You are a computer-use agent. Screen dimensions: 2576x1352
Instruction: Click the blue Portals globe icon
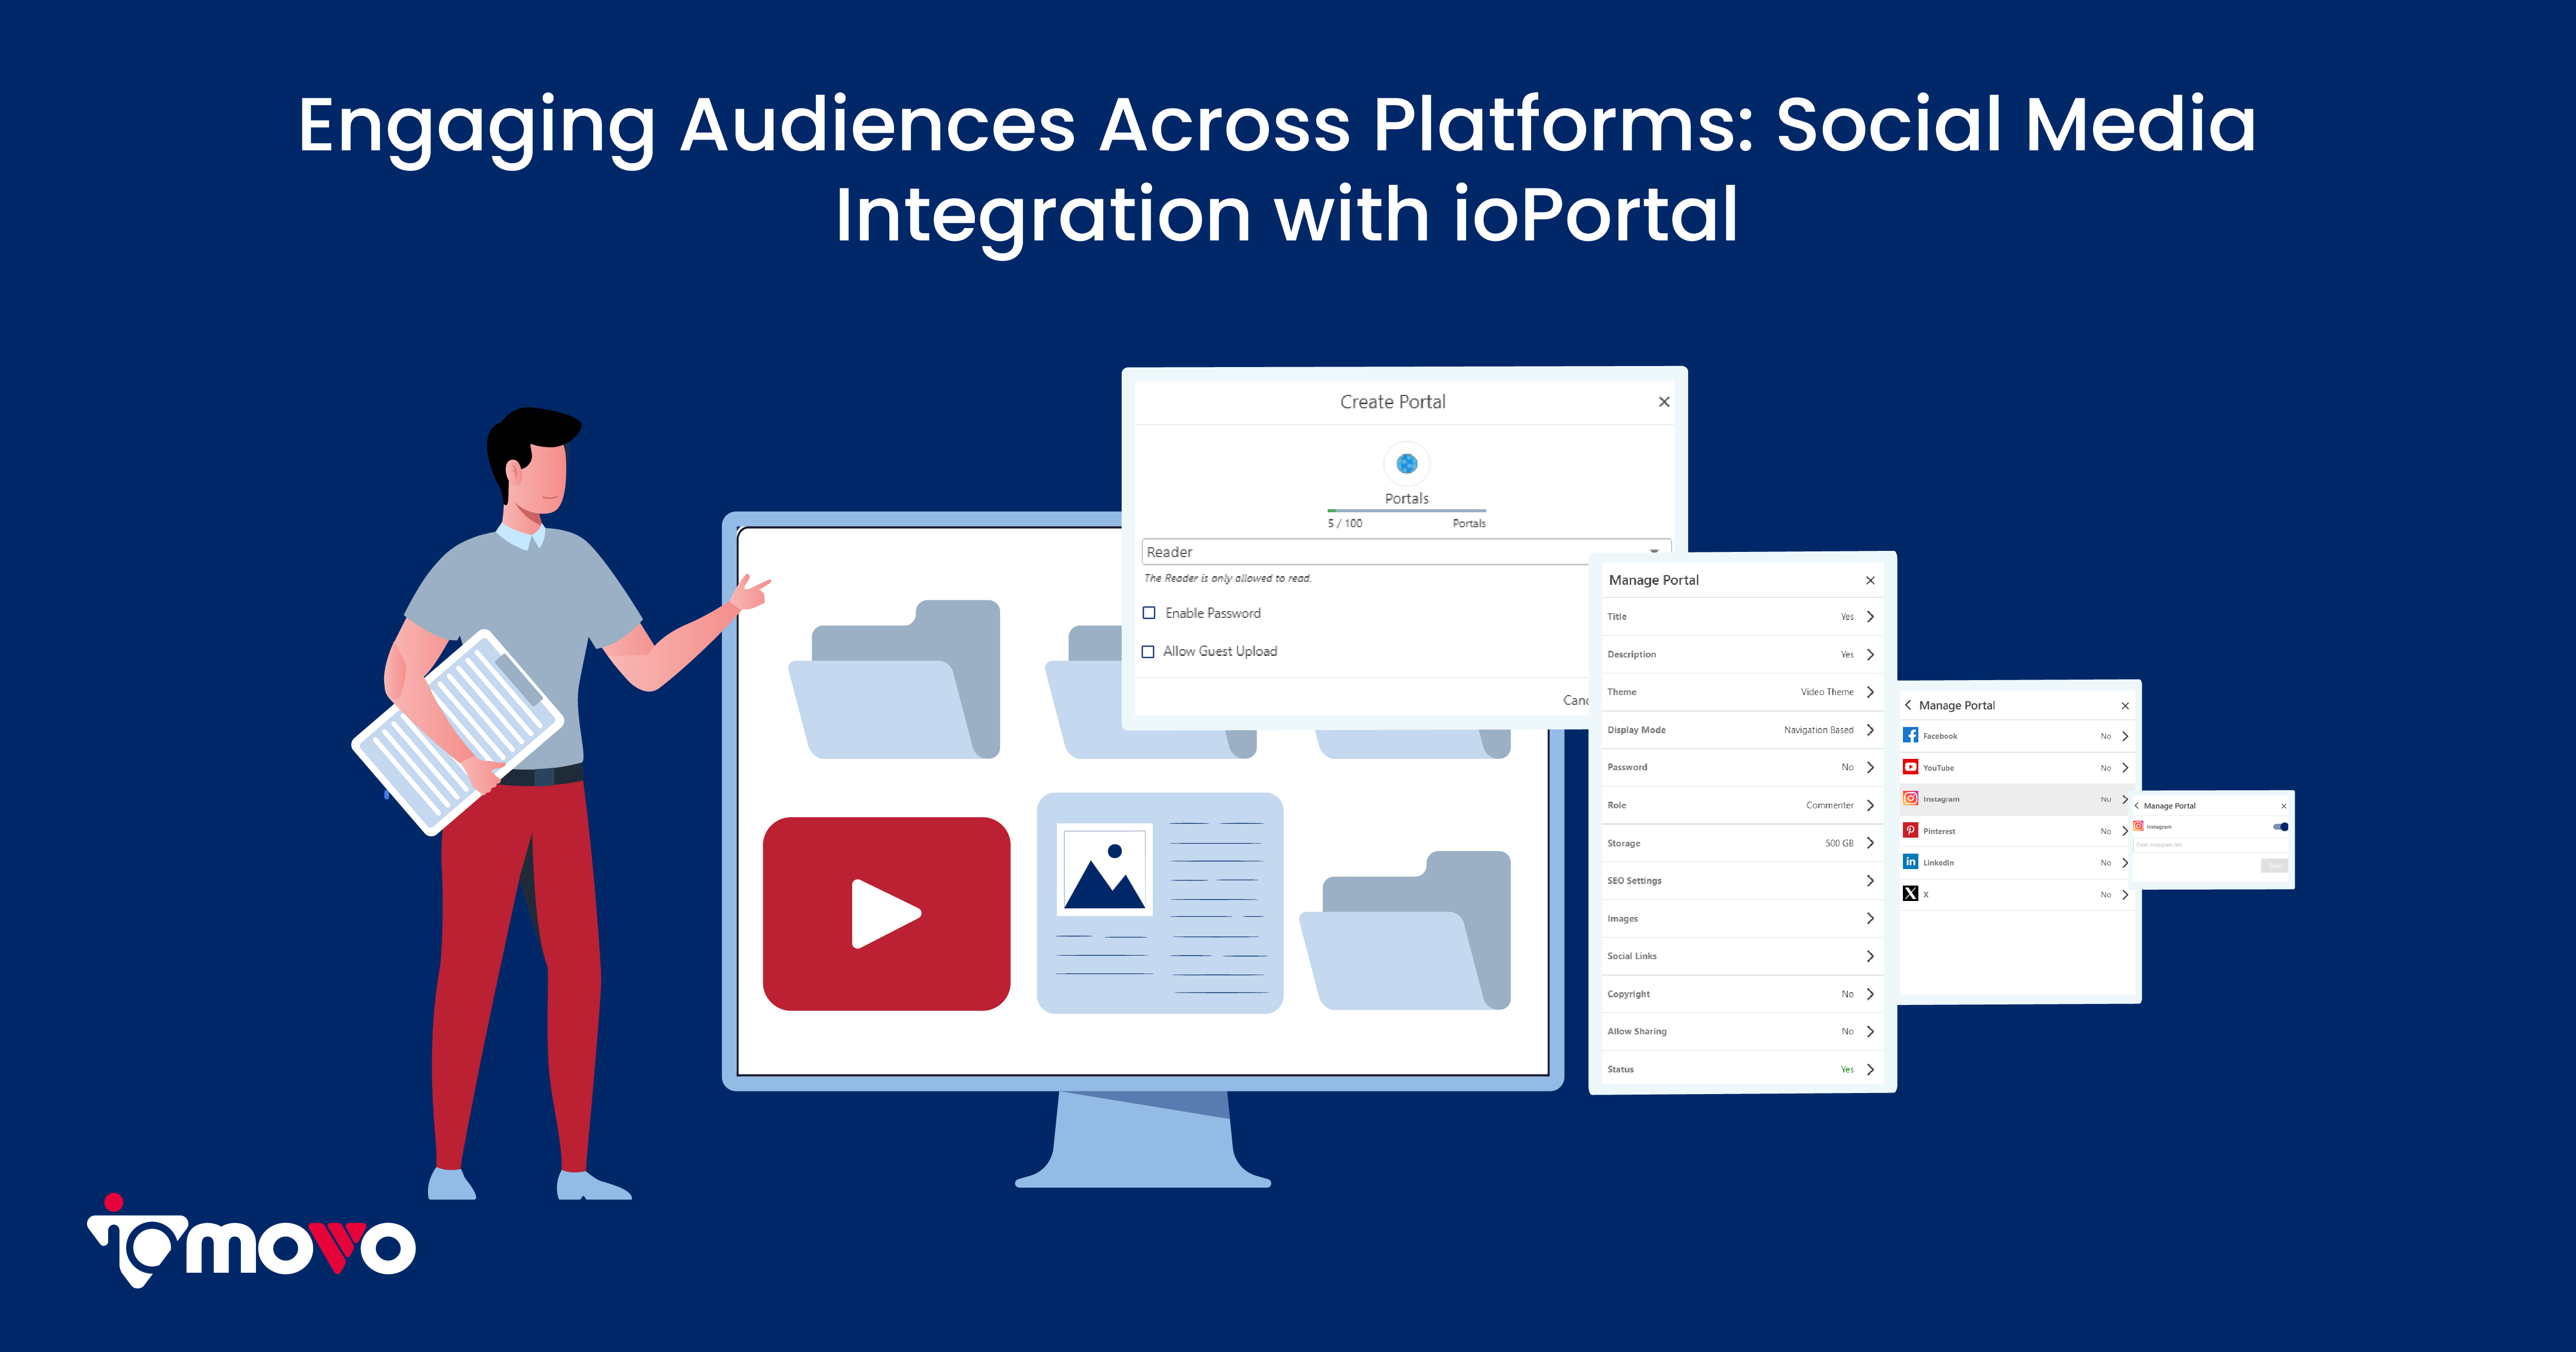click(1406, 463)
